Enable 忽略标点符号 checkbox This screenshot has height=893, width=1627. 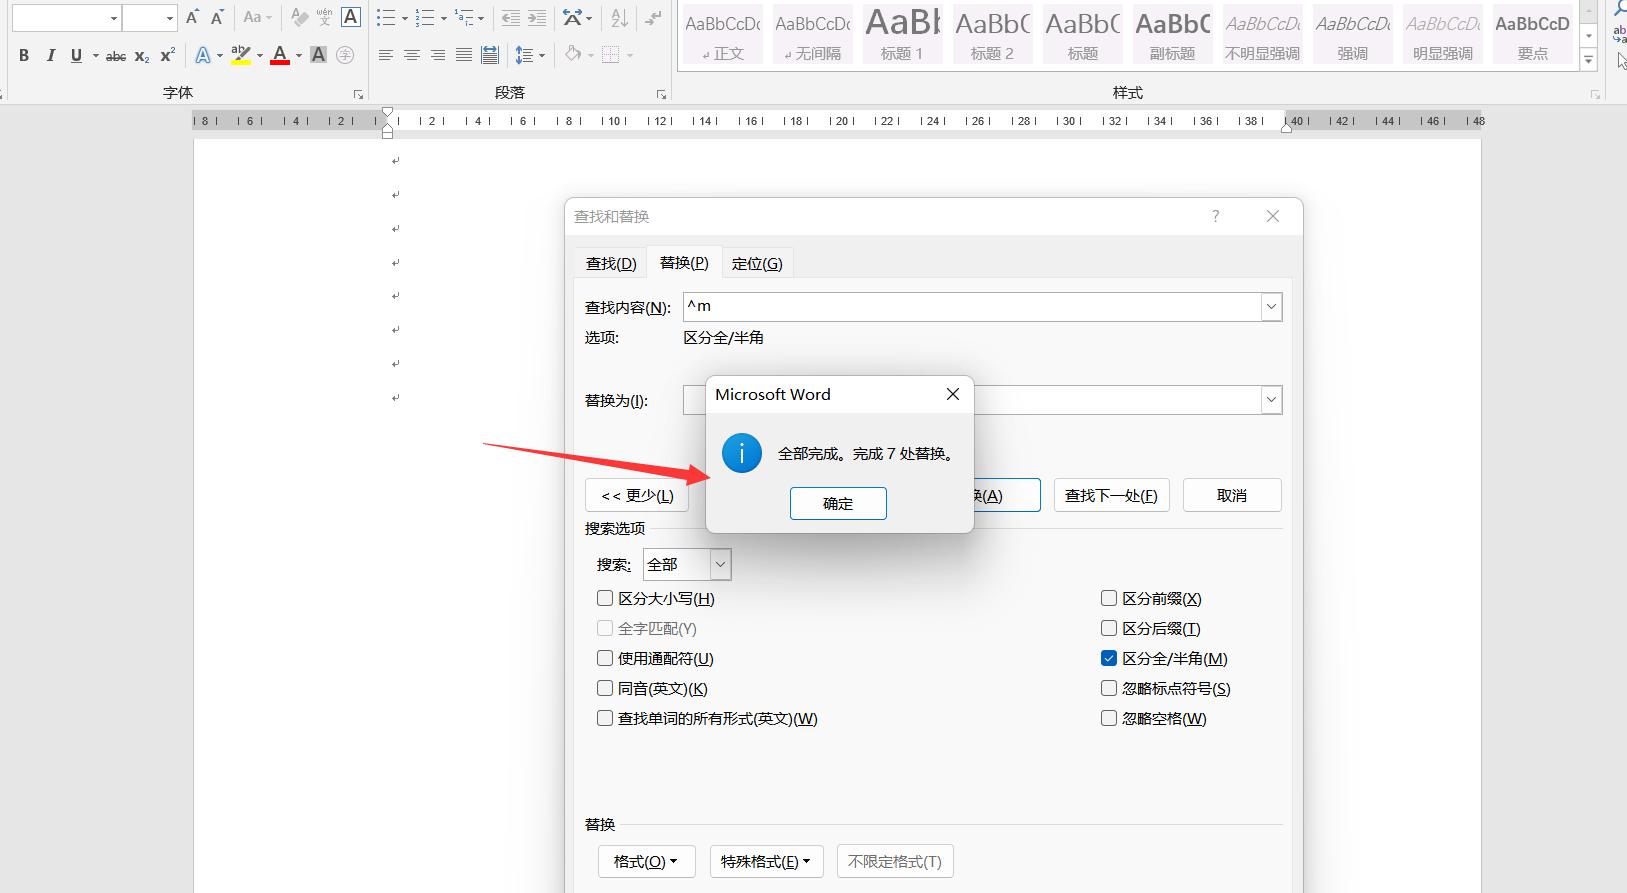[1109, 688]
